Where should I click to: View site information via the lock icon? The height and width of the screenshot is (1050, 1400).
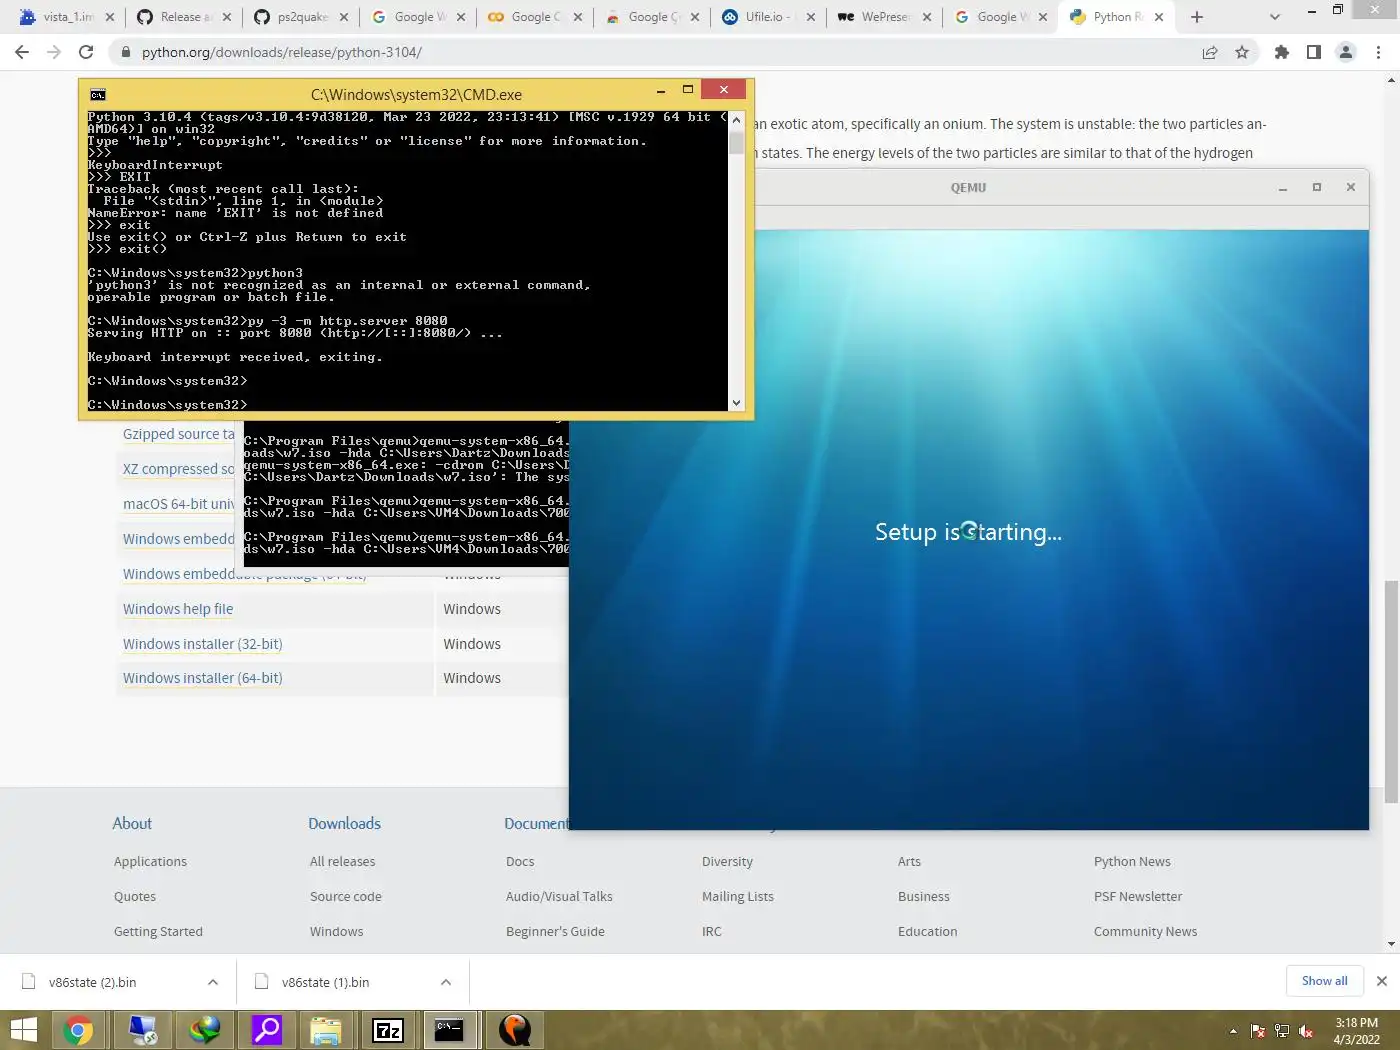[126, 52]
